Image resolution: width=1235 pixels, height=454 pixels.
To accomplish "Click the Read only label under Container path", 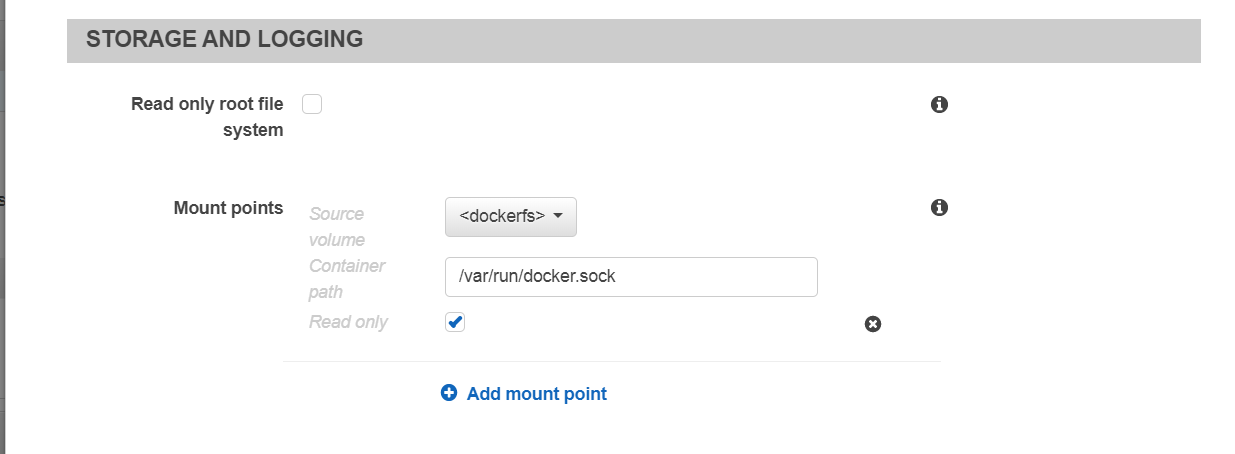I will (348, 322).
